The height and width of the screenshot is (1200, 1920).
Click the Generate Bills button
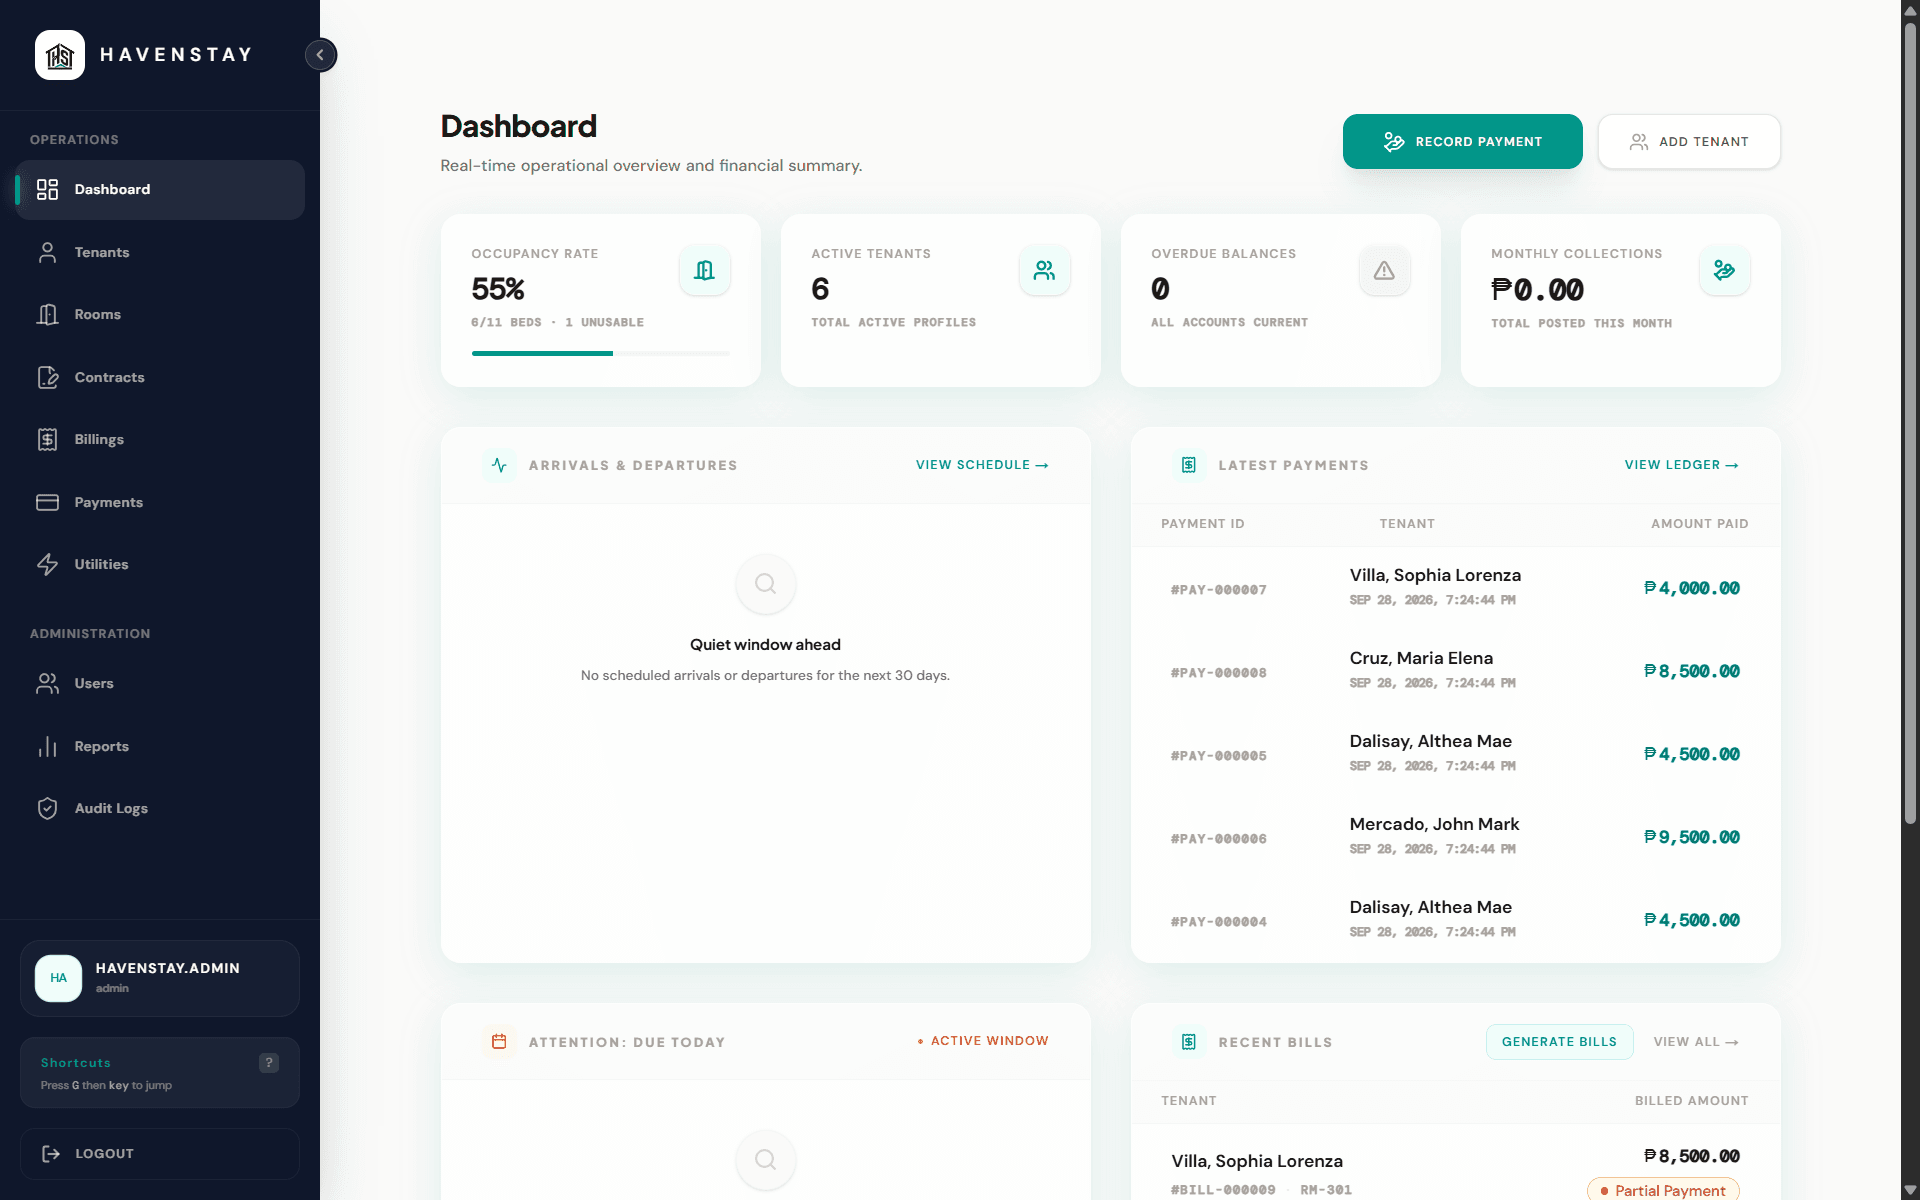1559,1042
